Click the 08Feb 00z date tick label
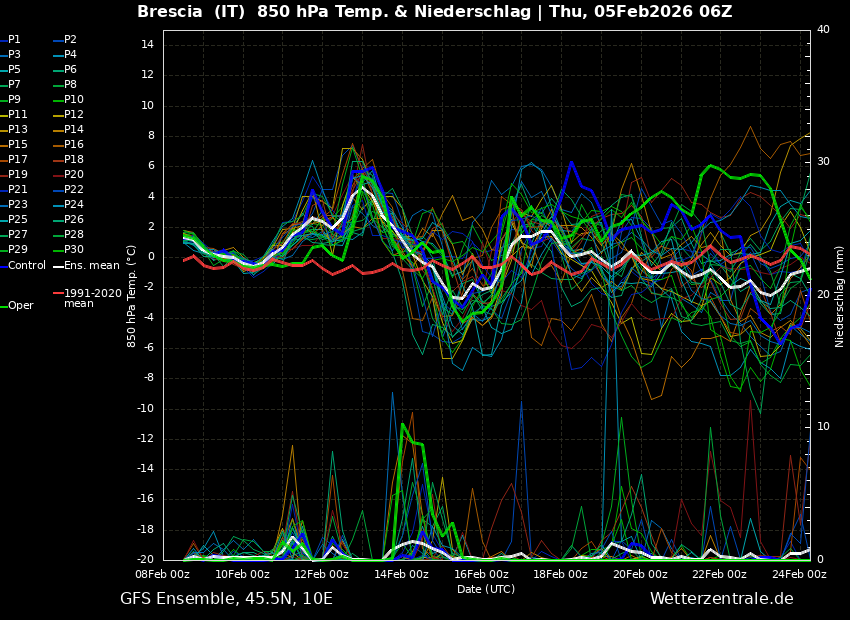This screenshot has height=620, width=850. pyautogui.click(x=163, y=575)
